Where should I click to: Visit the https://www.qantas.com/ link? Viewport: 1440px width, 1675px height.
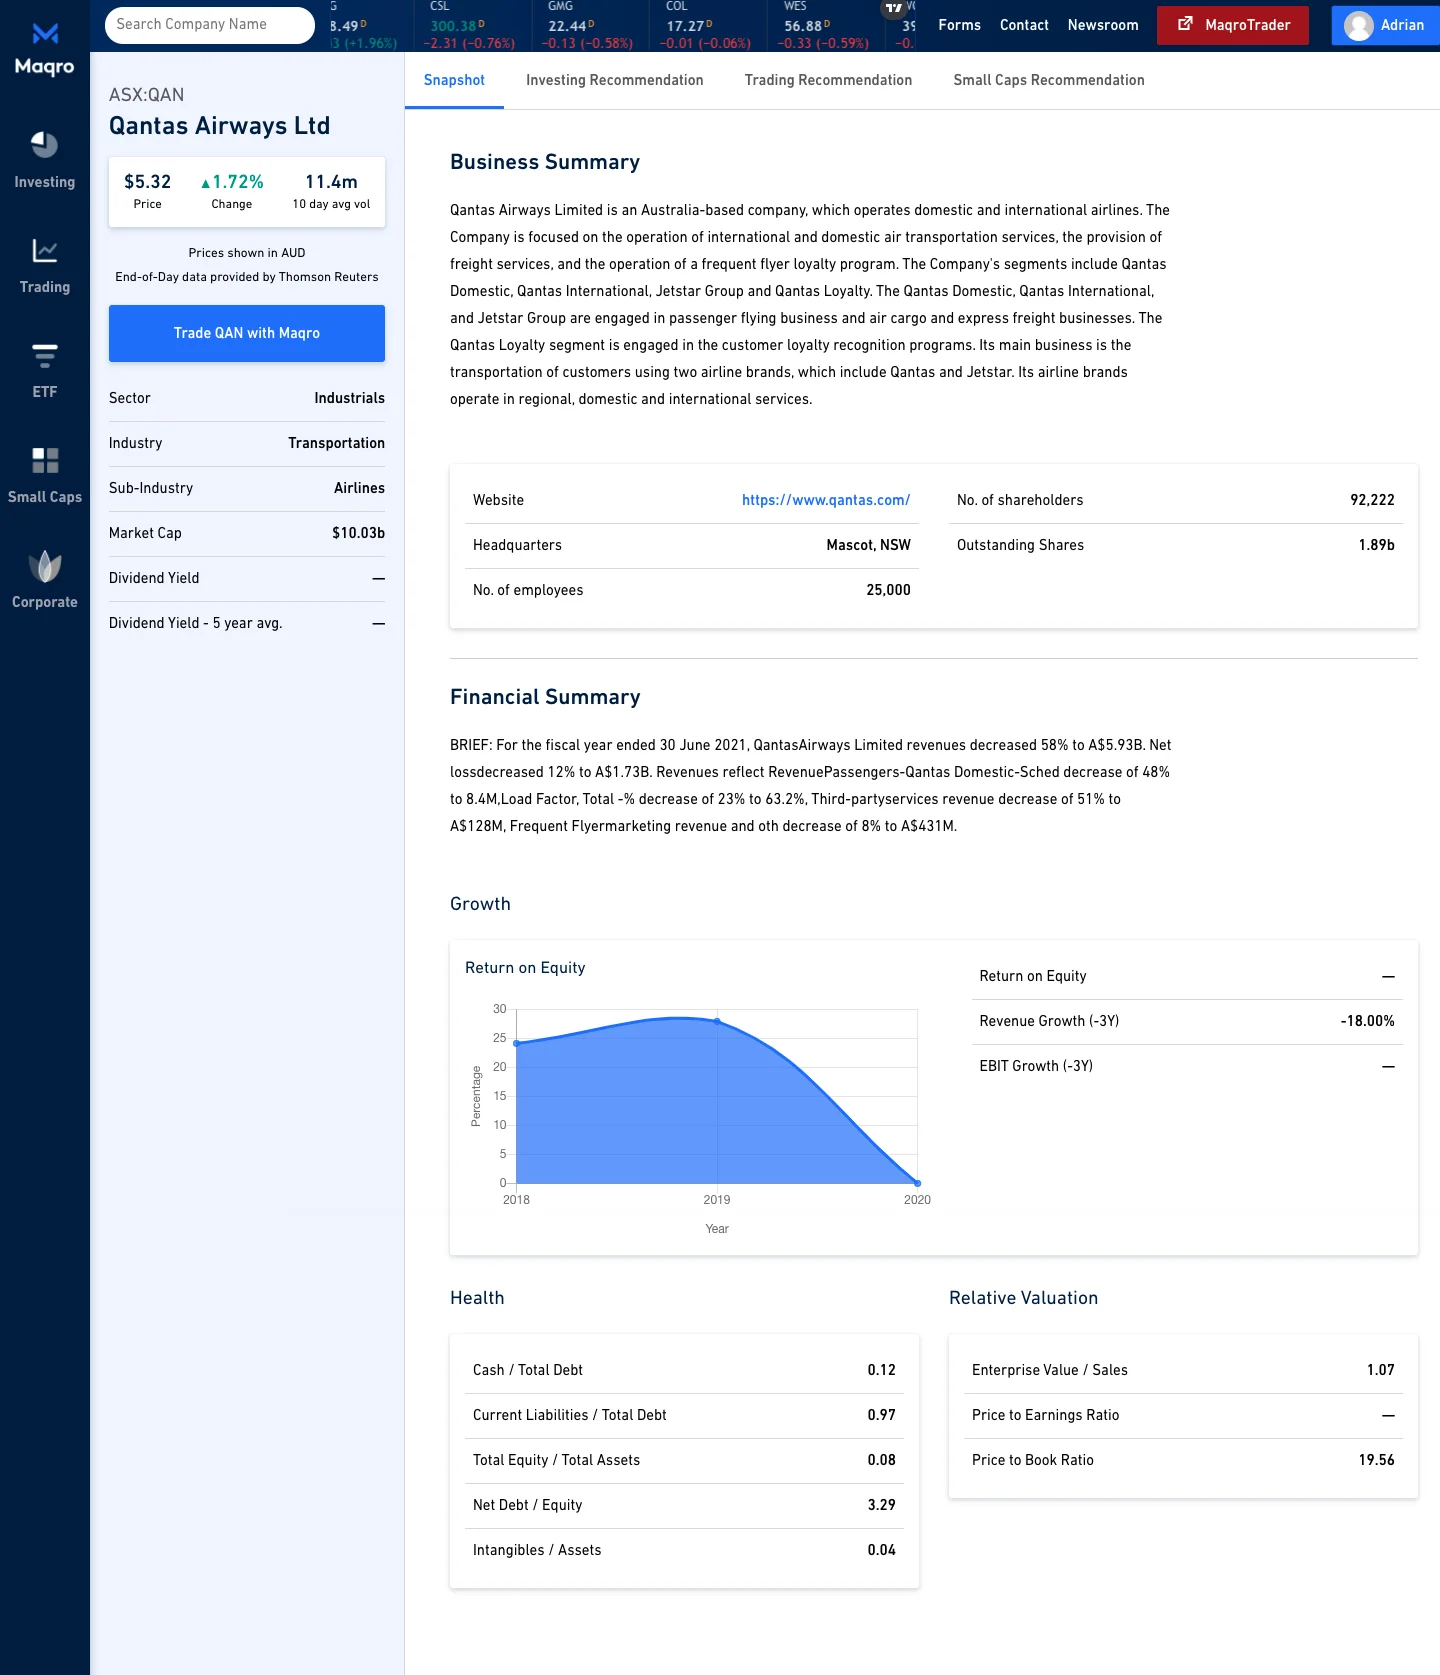coord(826,500)
